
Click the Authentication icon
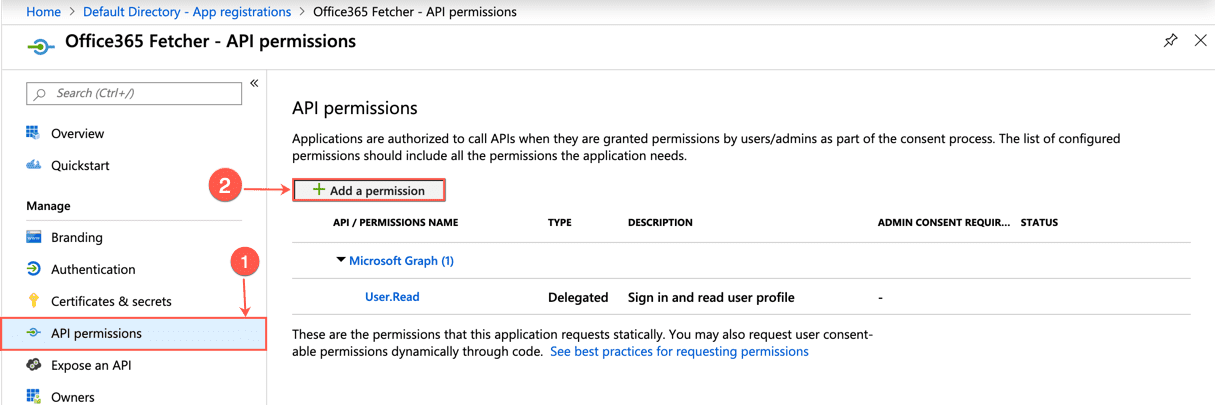pos(33,269)
